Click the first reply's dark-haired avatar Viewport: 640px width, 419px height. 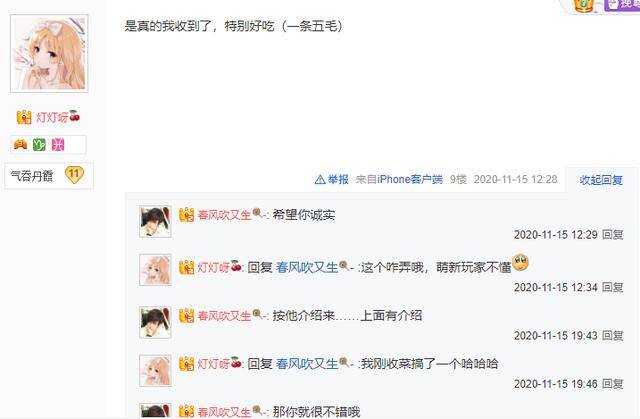tap(155, 222)
